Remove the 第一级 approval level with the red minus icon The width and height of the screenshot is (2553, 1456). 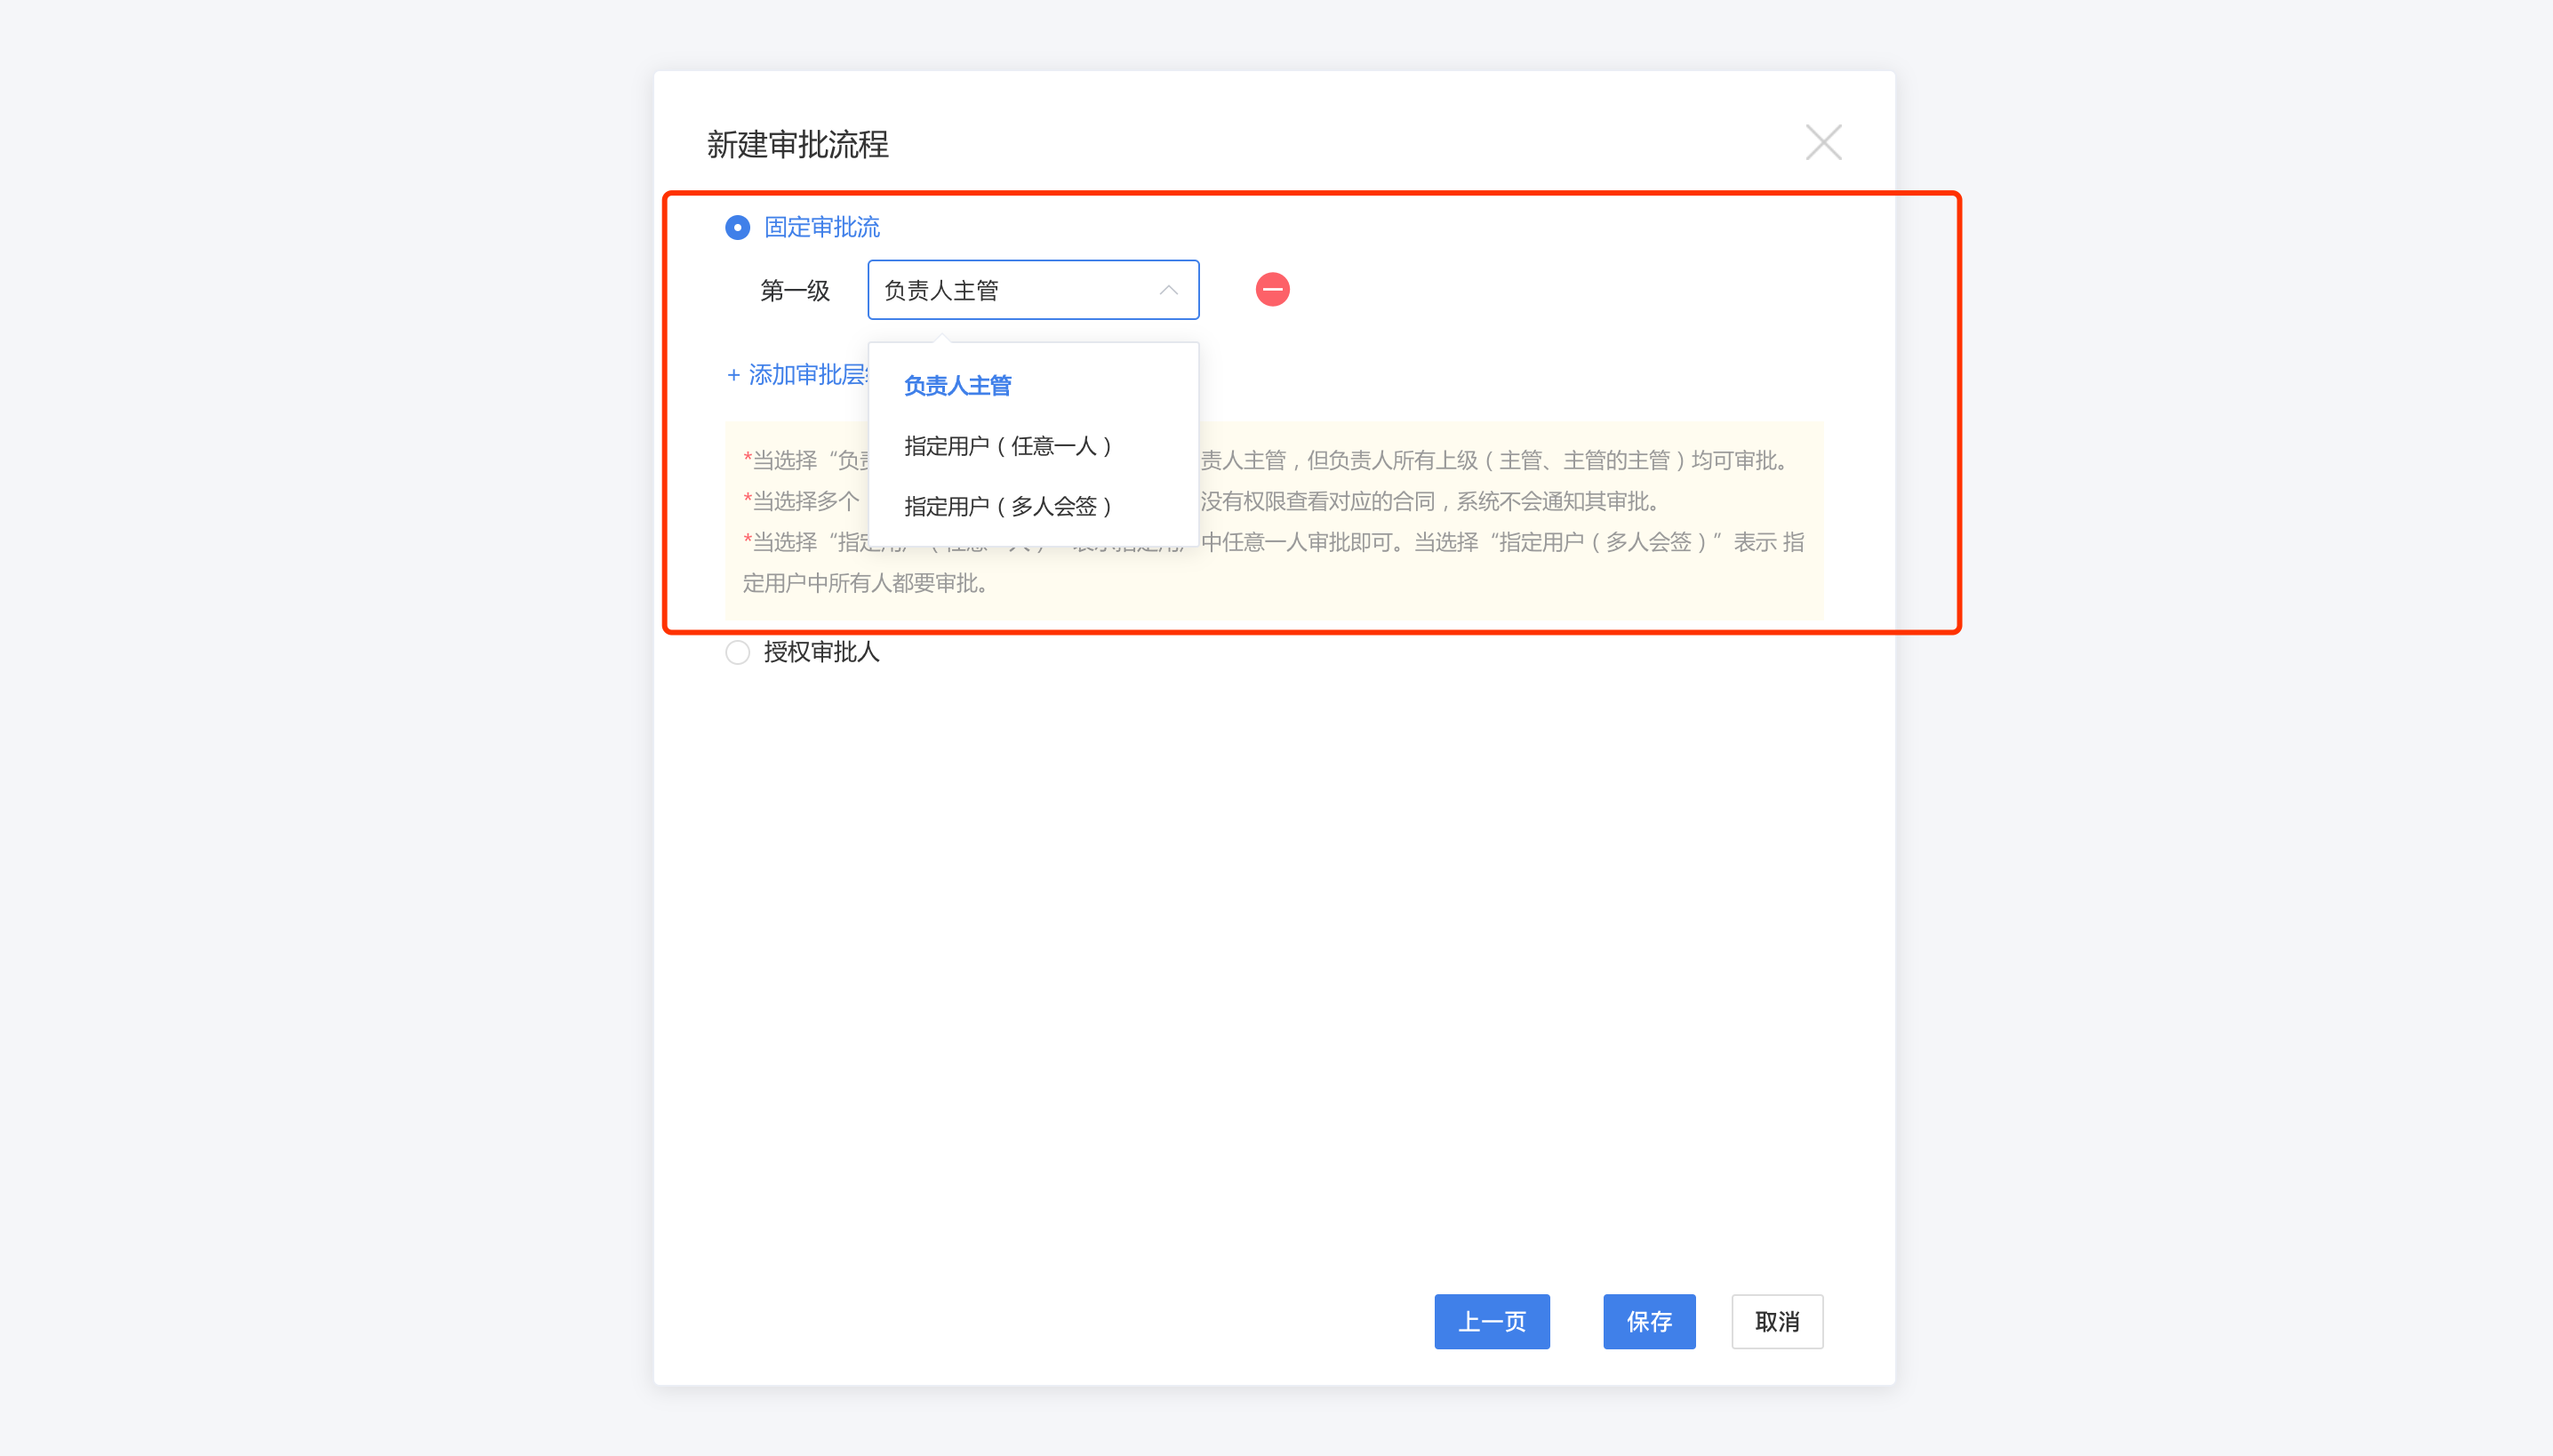click(x=1272, y=290)
